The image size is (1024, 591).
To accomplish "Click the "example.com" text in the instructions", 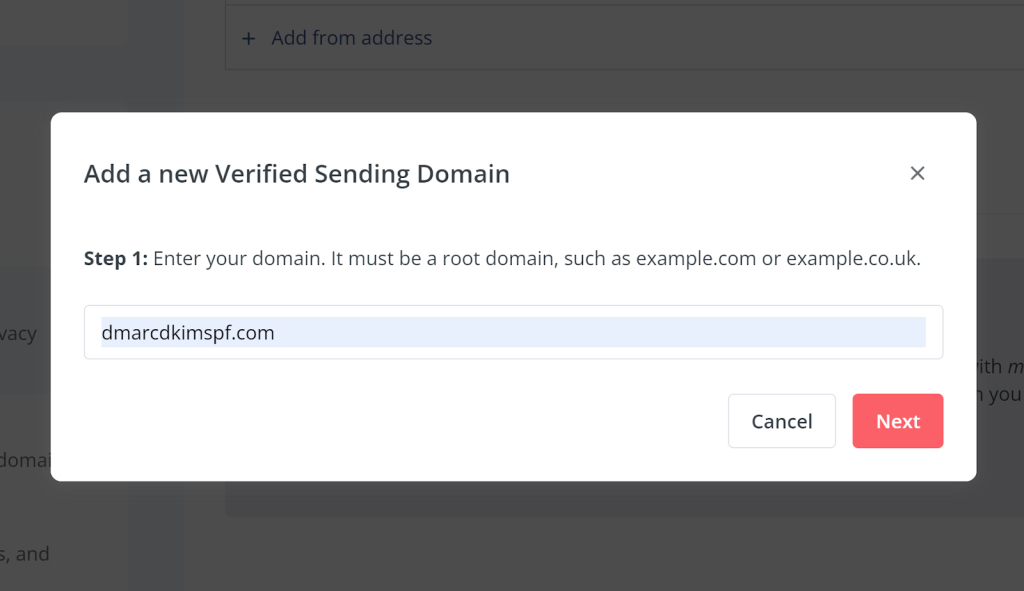I will [x=696, y=259].
